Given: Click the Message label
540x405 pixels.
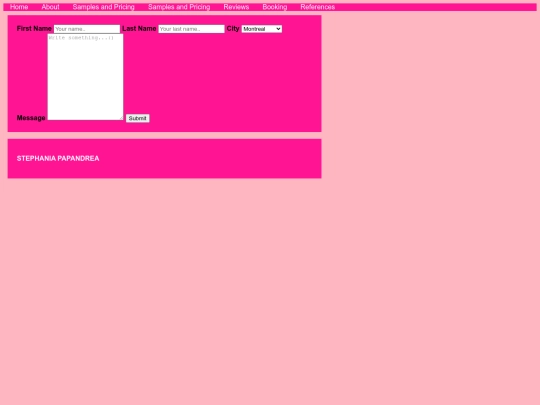Looking at the screenshot, I should 31,118.
